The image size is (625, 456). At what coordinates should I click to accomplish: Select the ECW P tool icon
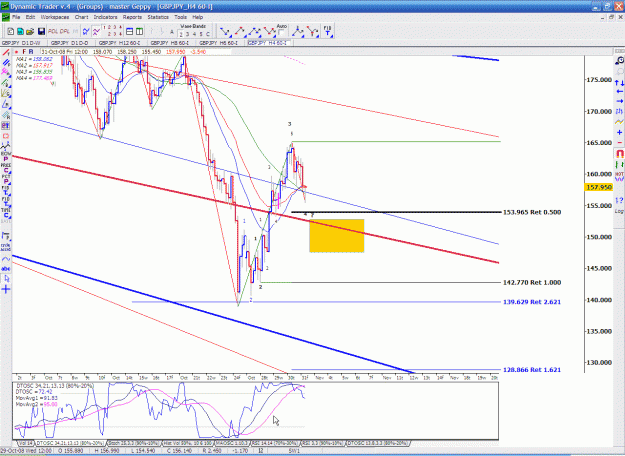(6, 157)
